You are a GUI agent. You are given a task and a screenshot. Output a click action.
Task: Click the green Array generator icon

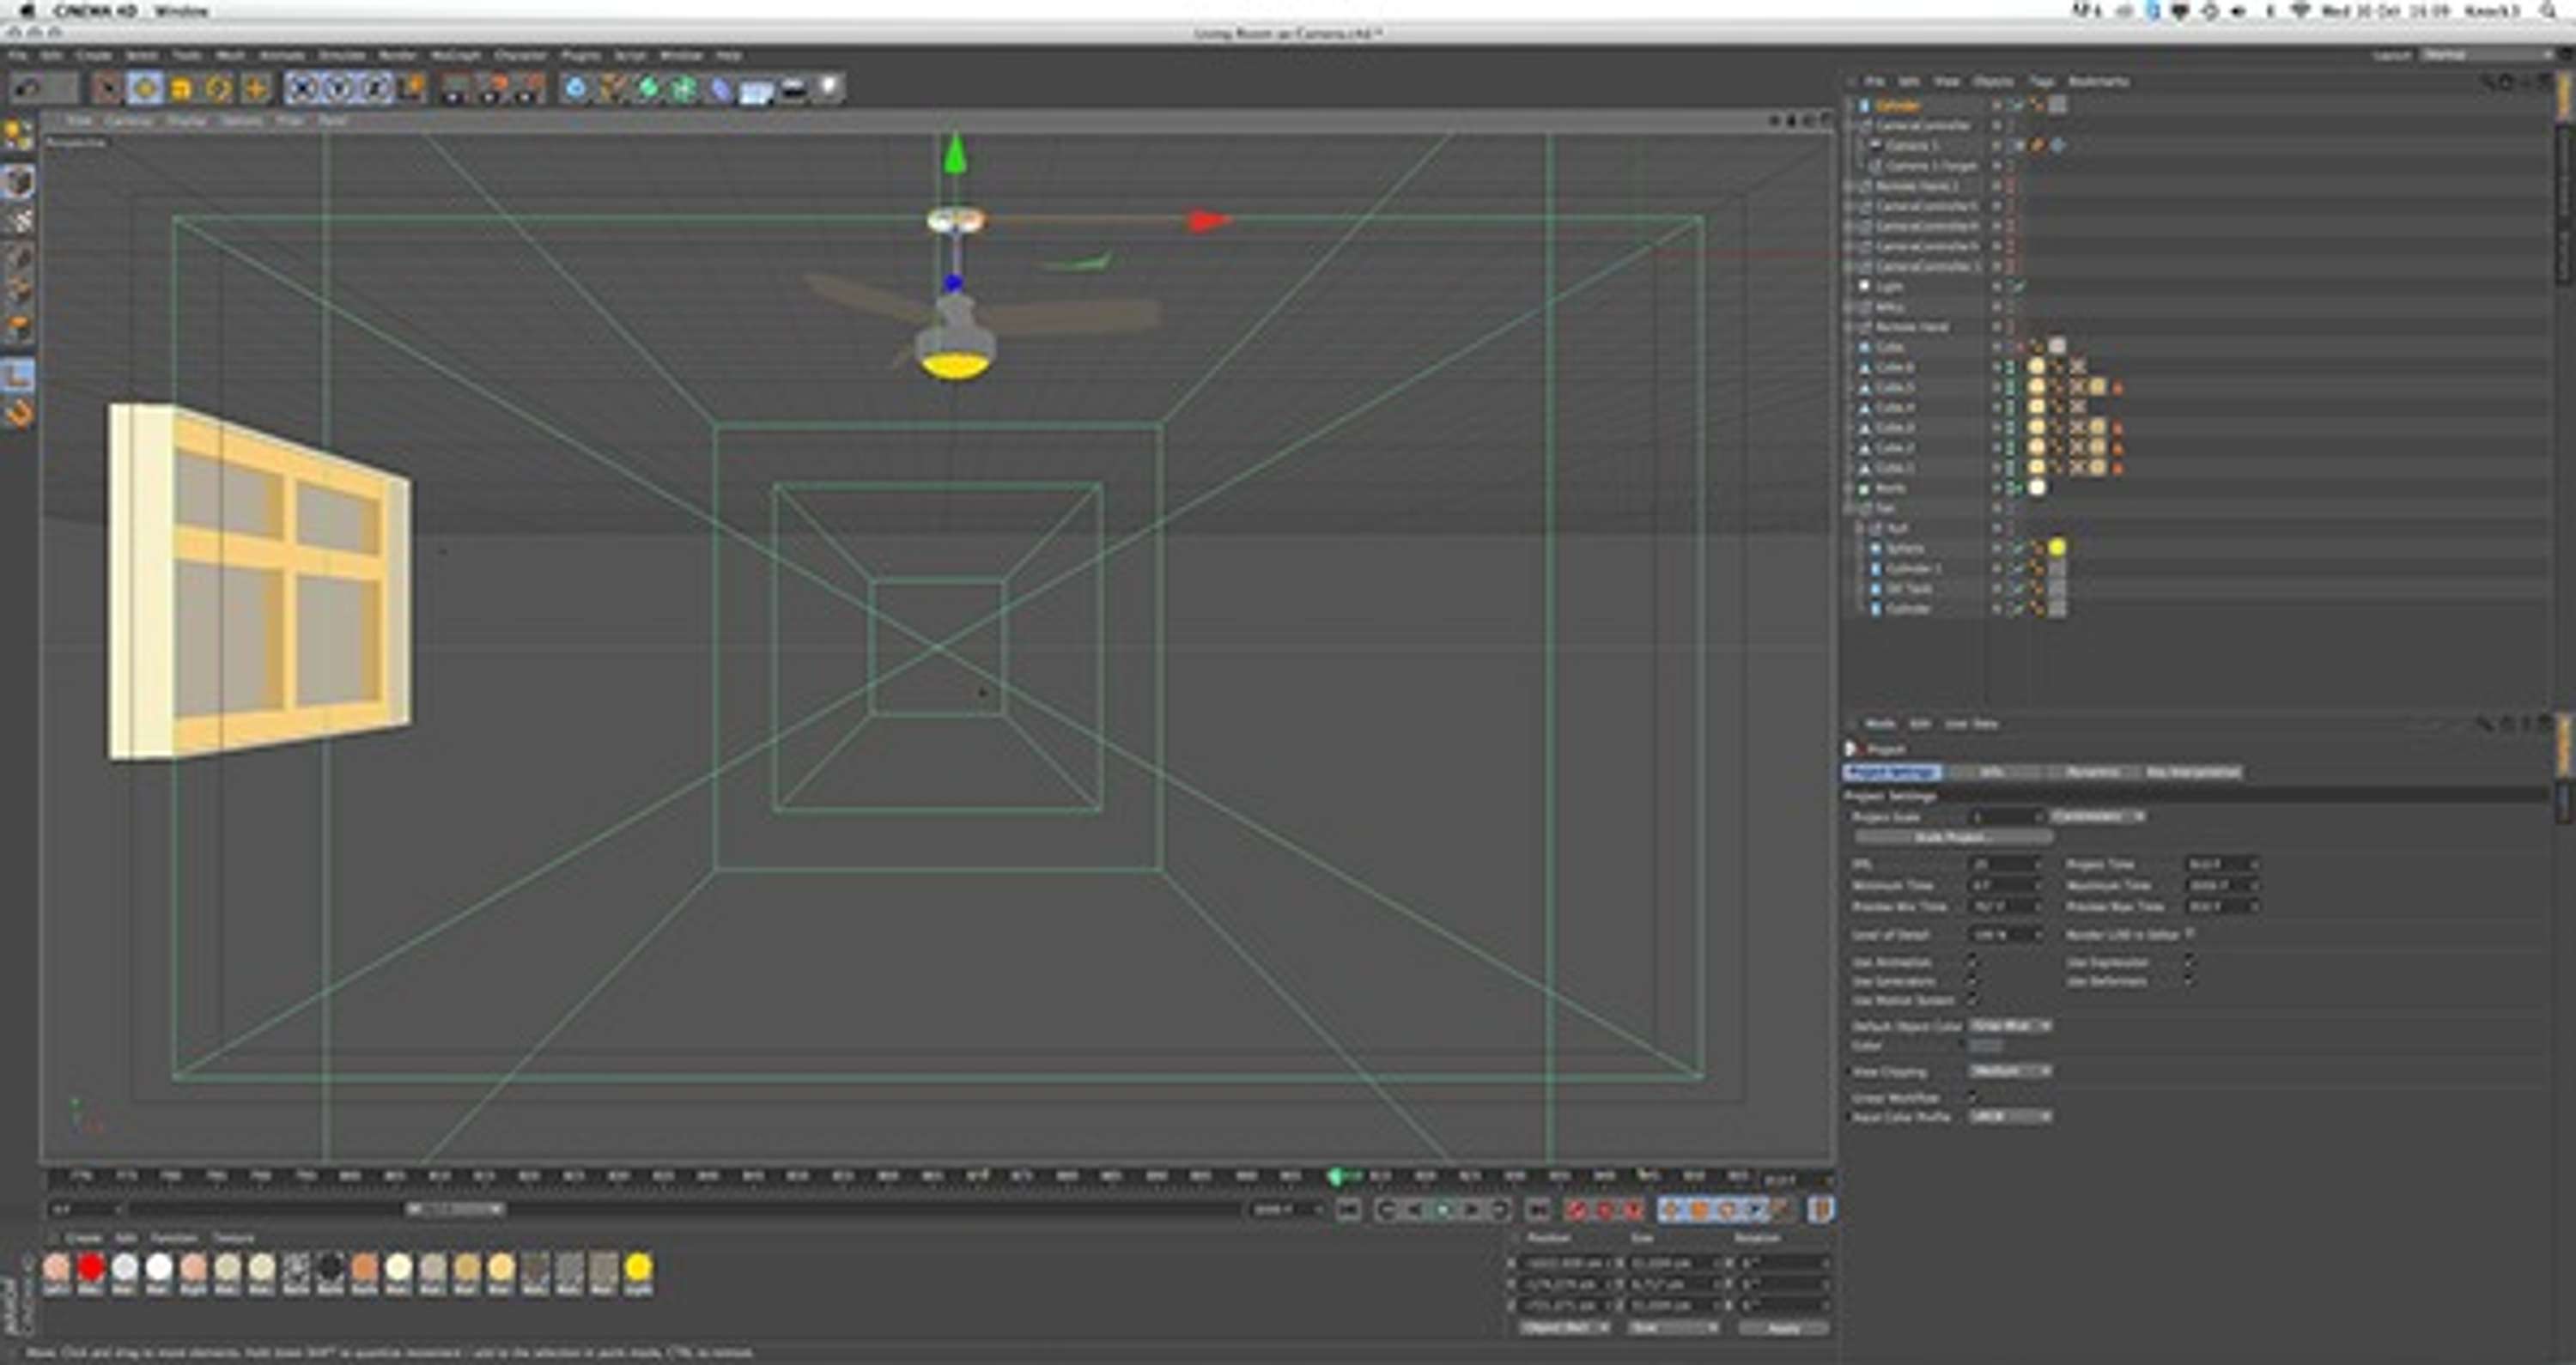(684, 89)
